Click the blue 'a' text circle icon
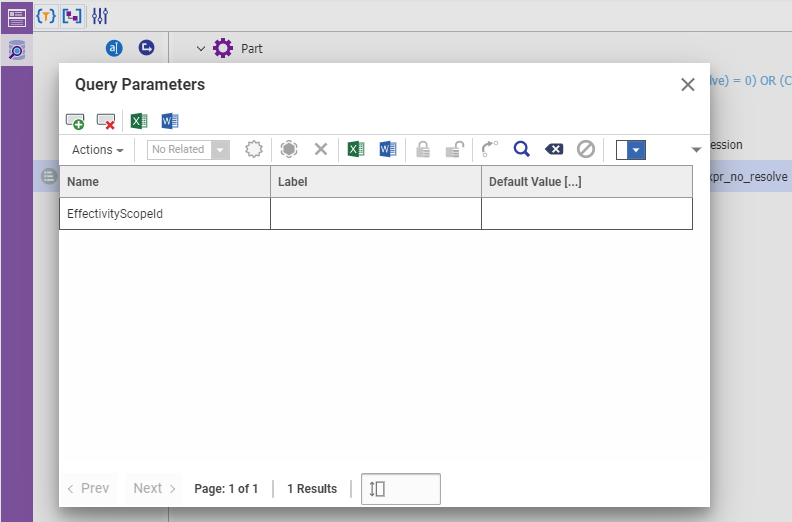Screen dimensions: 792x522 click(114, 49)
